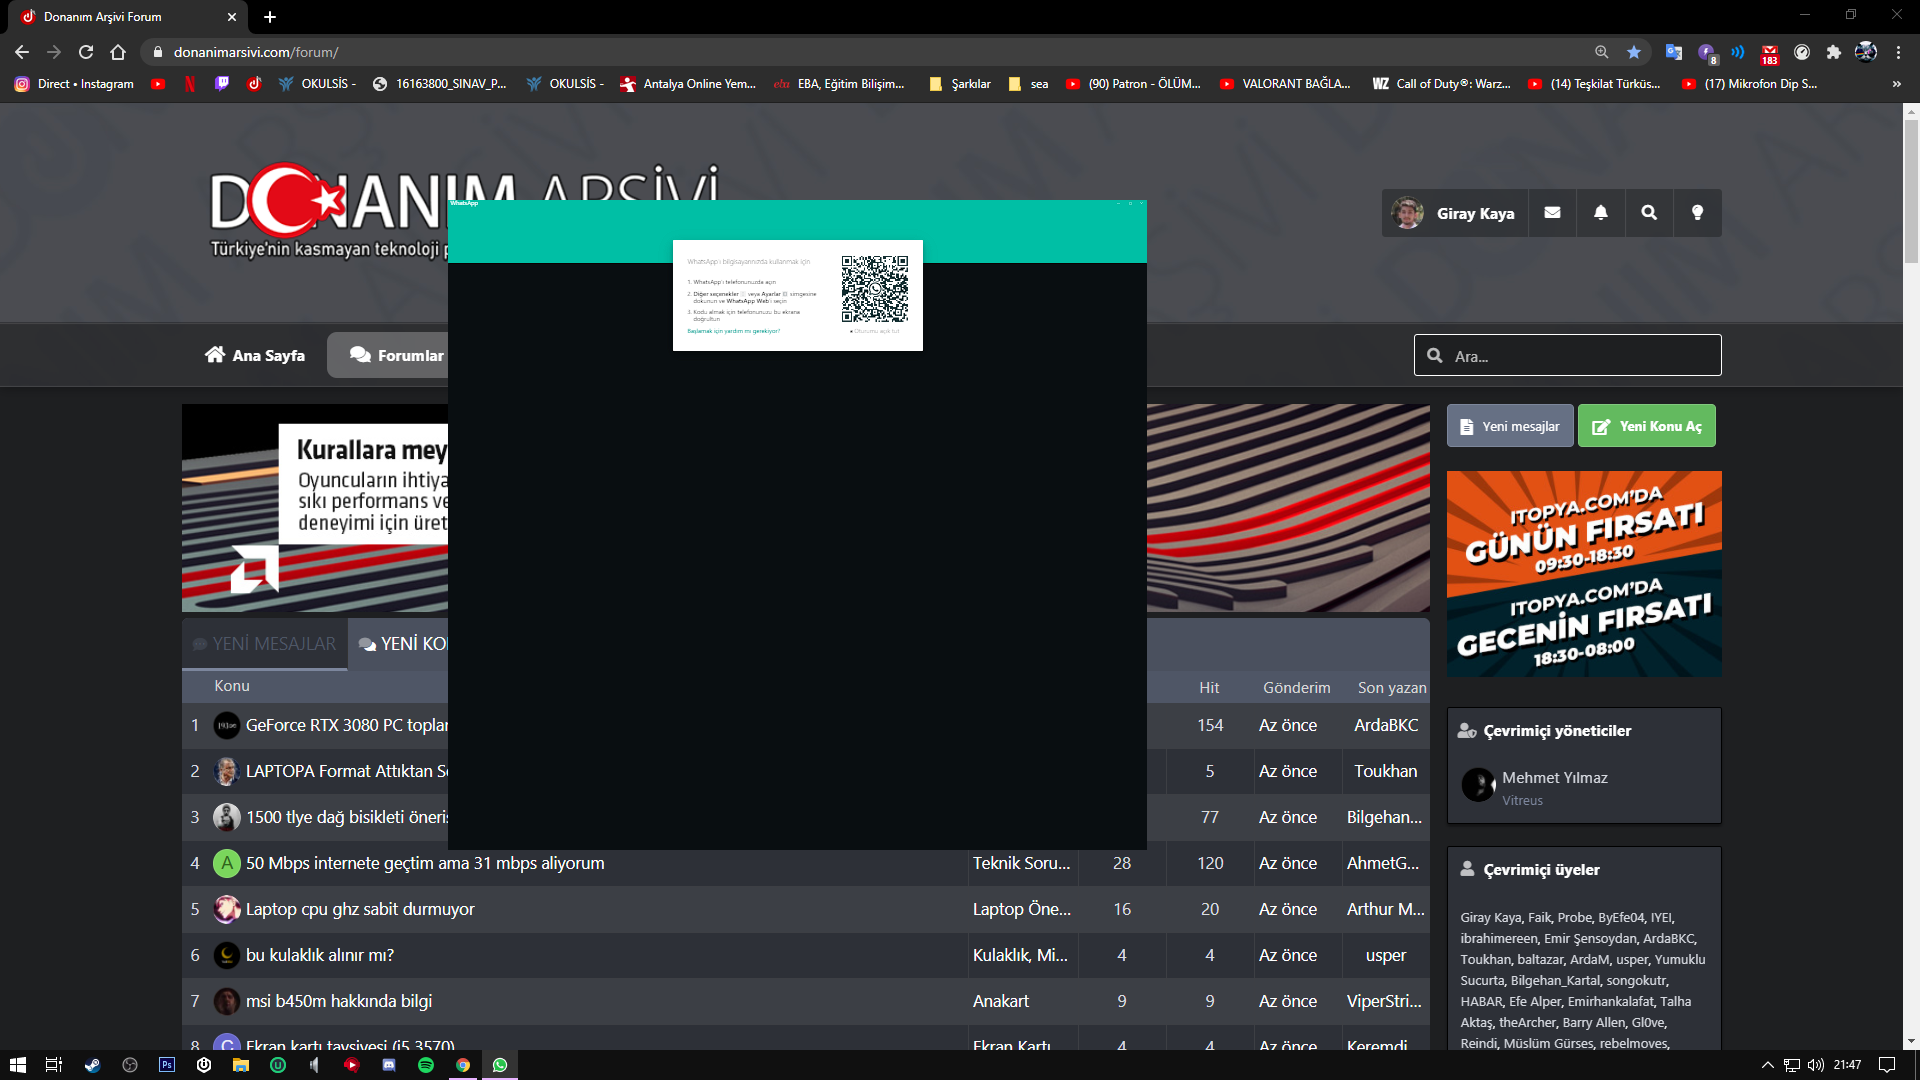This screenshot has height=1080, width=1920.
Task: Switch to the YENİ MESAJLAR tab
Action: [265, 644]
